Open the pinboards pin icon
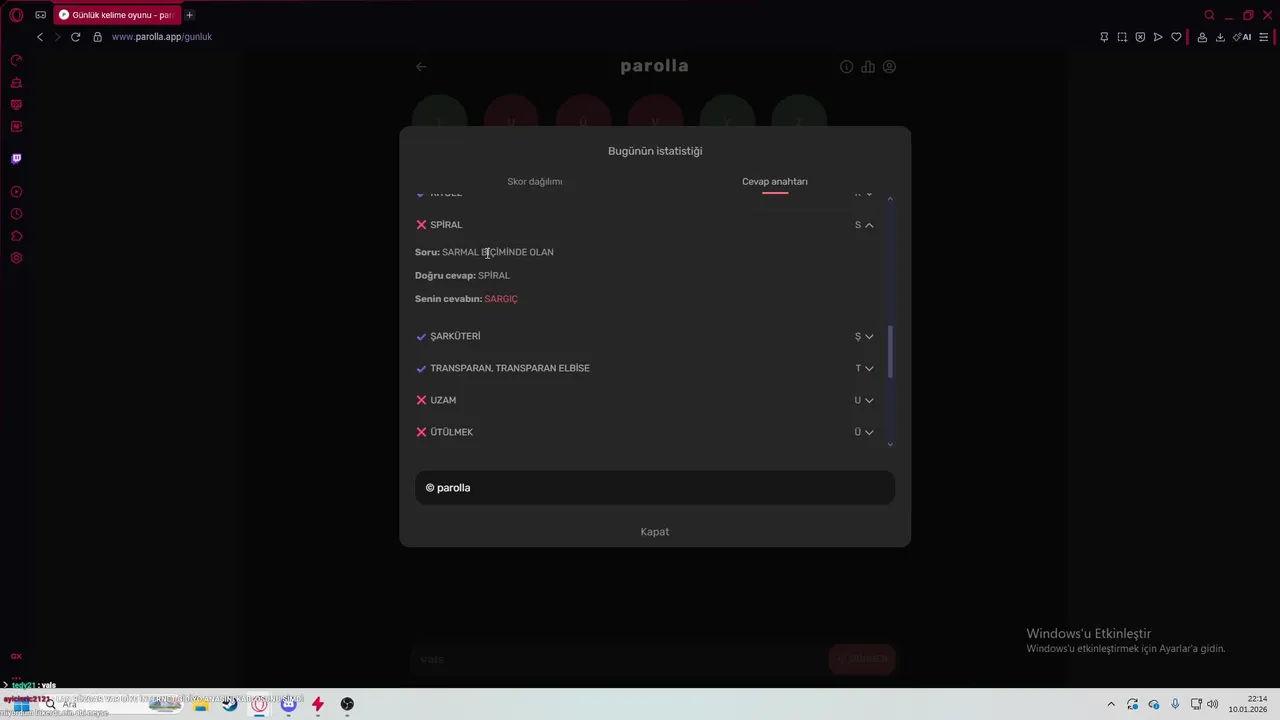1280x720 pixels. pyautogui.click(x=1104, y=37)
